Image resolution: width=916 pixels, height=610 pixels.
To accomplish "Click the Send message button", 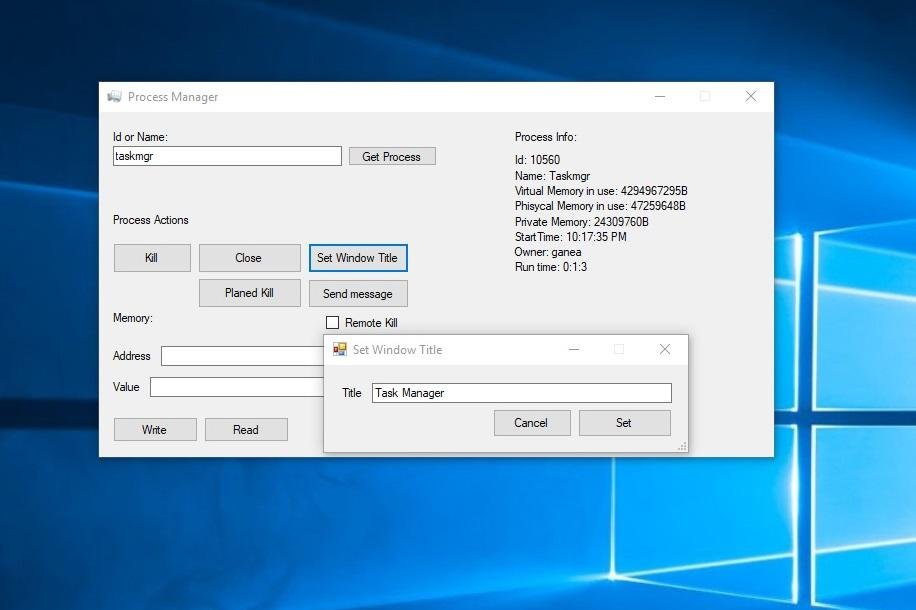I will [358, 293].
